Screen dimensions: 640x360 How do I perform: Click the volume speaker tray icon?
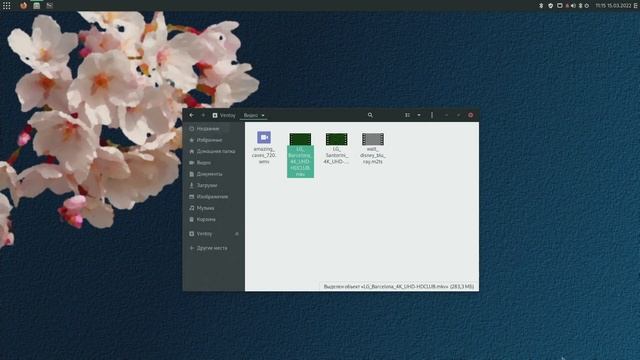tap(573, 6)
